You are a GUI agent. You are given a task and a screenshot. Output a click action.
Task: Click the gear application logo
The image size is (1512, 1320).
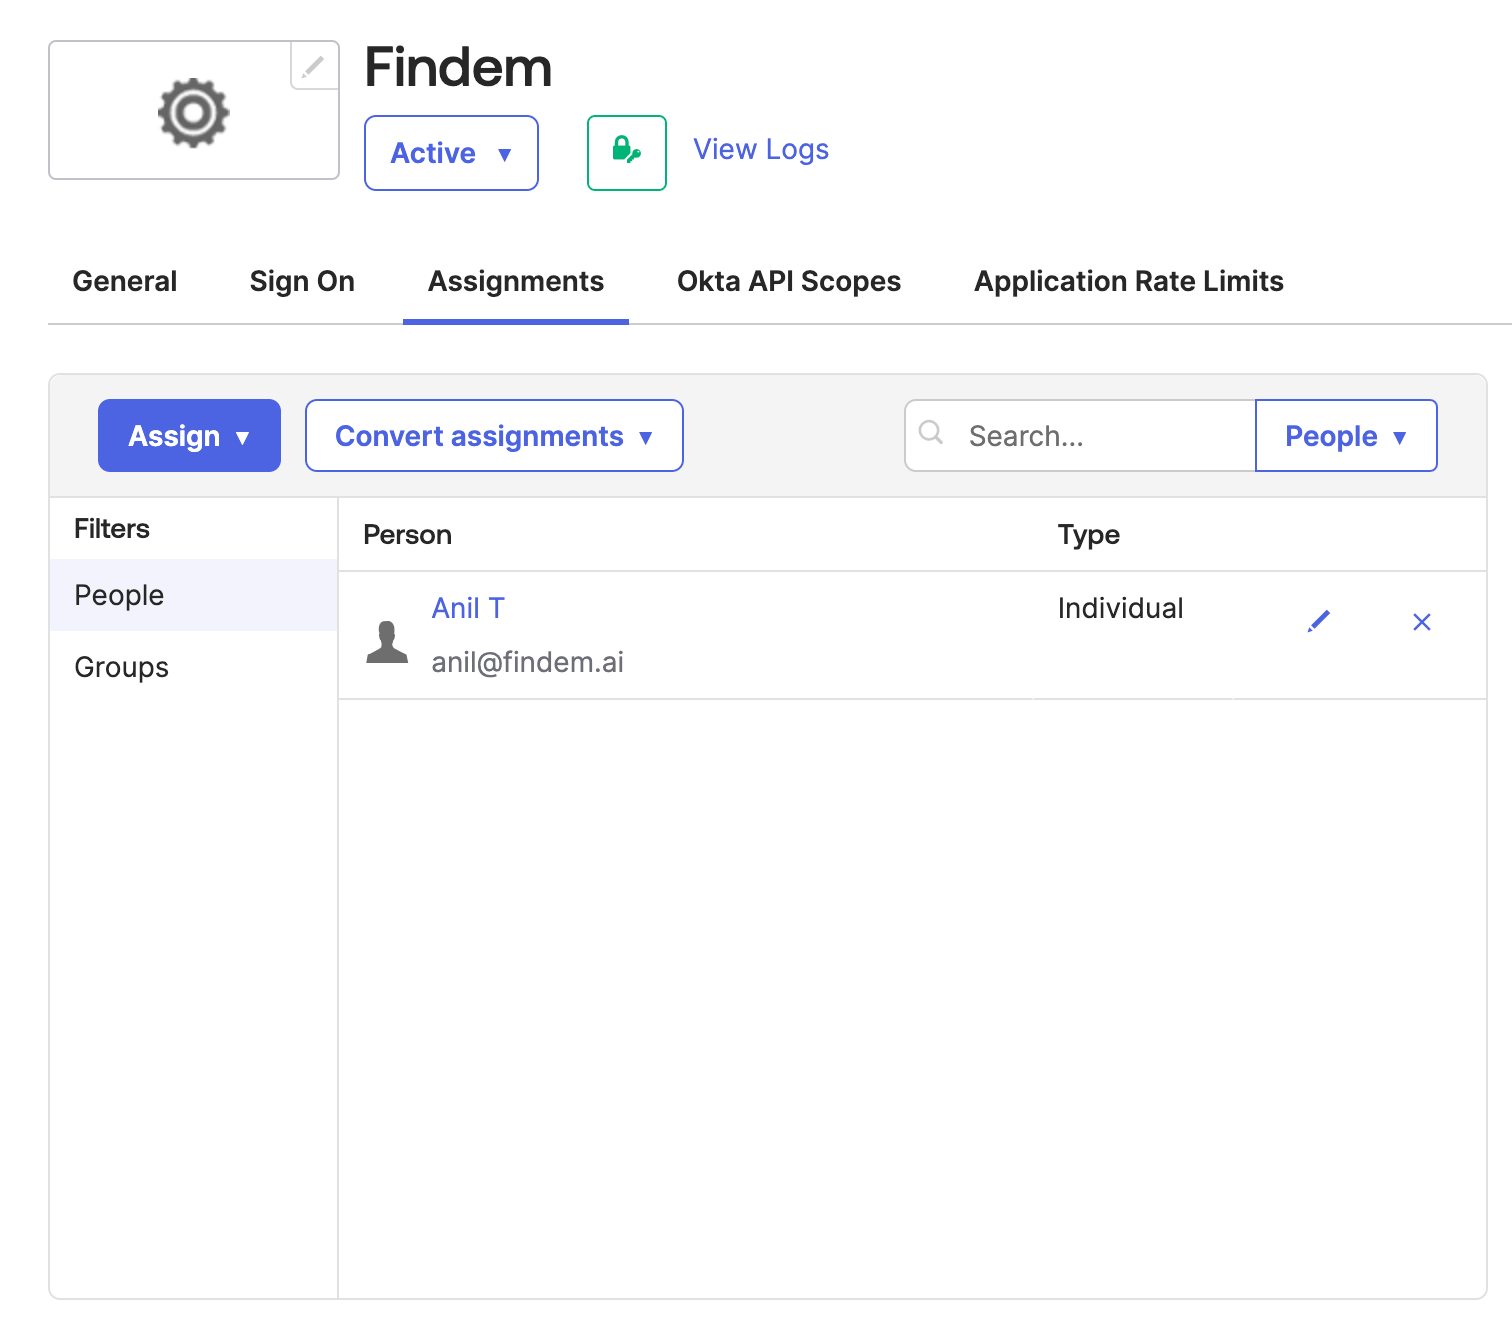[194, 112]
